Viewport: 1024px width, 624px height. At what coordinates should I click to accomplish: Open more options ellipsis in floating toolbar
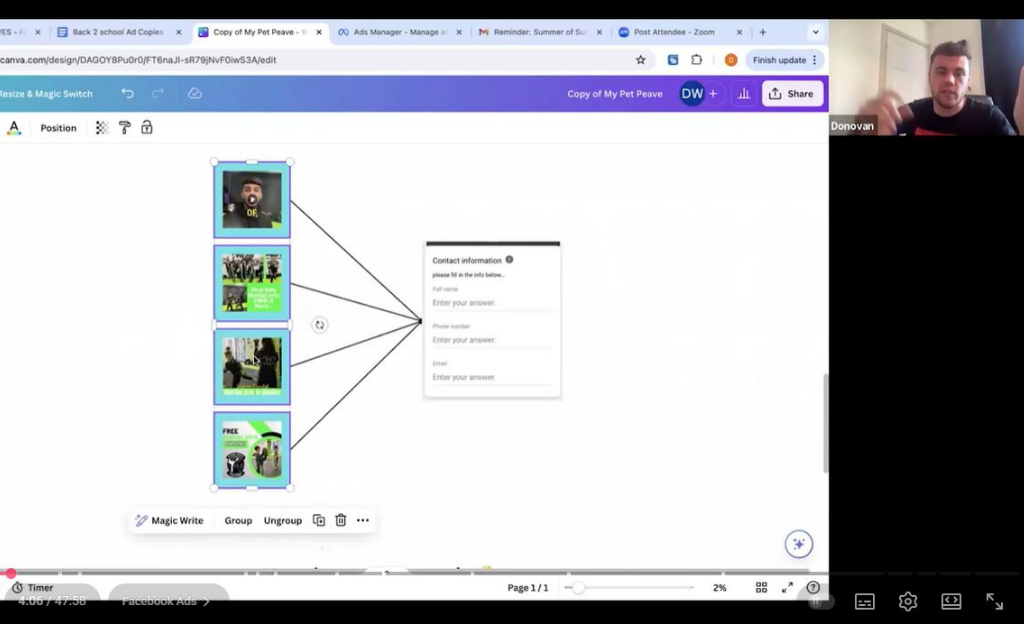coord(363,520)
